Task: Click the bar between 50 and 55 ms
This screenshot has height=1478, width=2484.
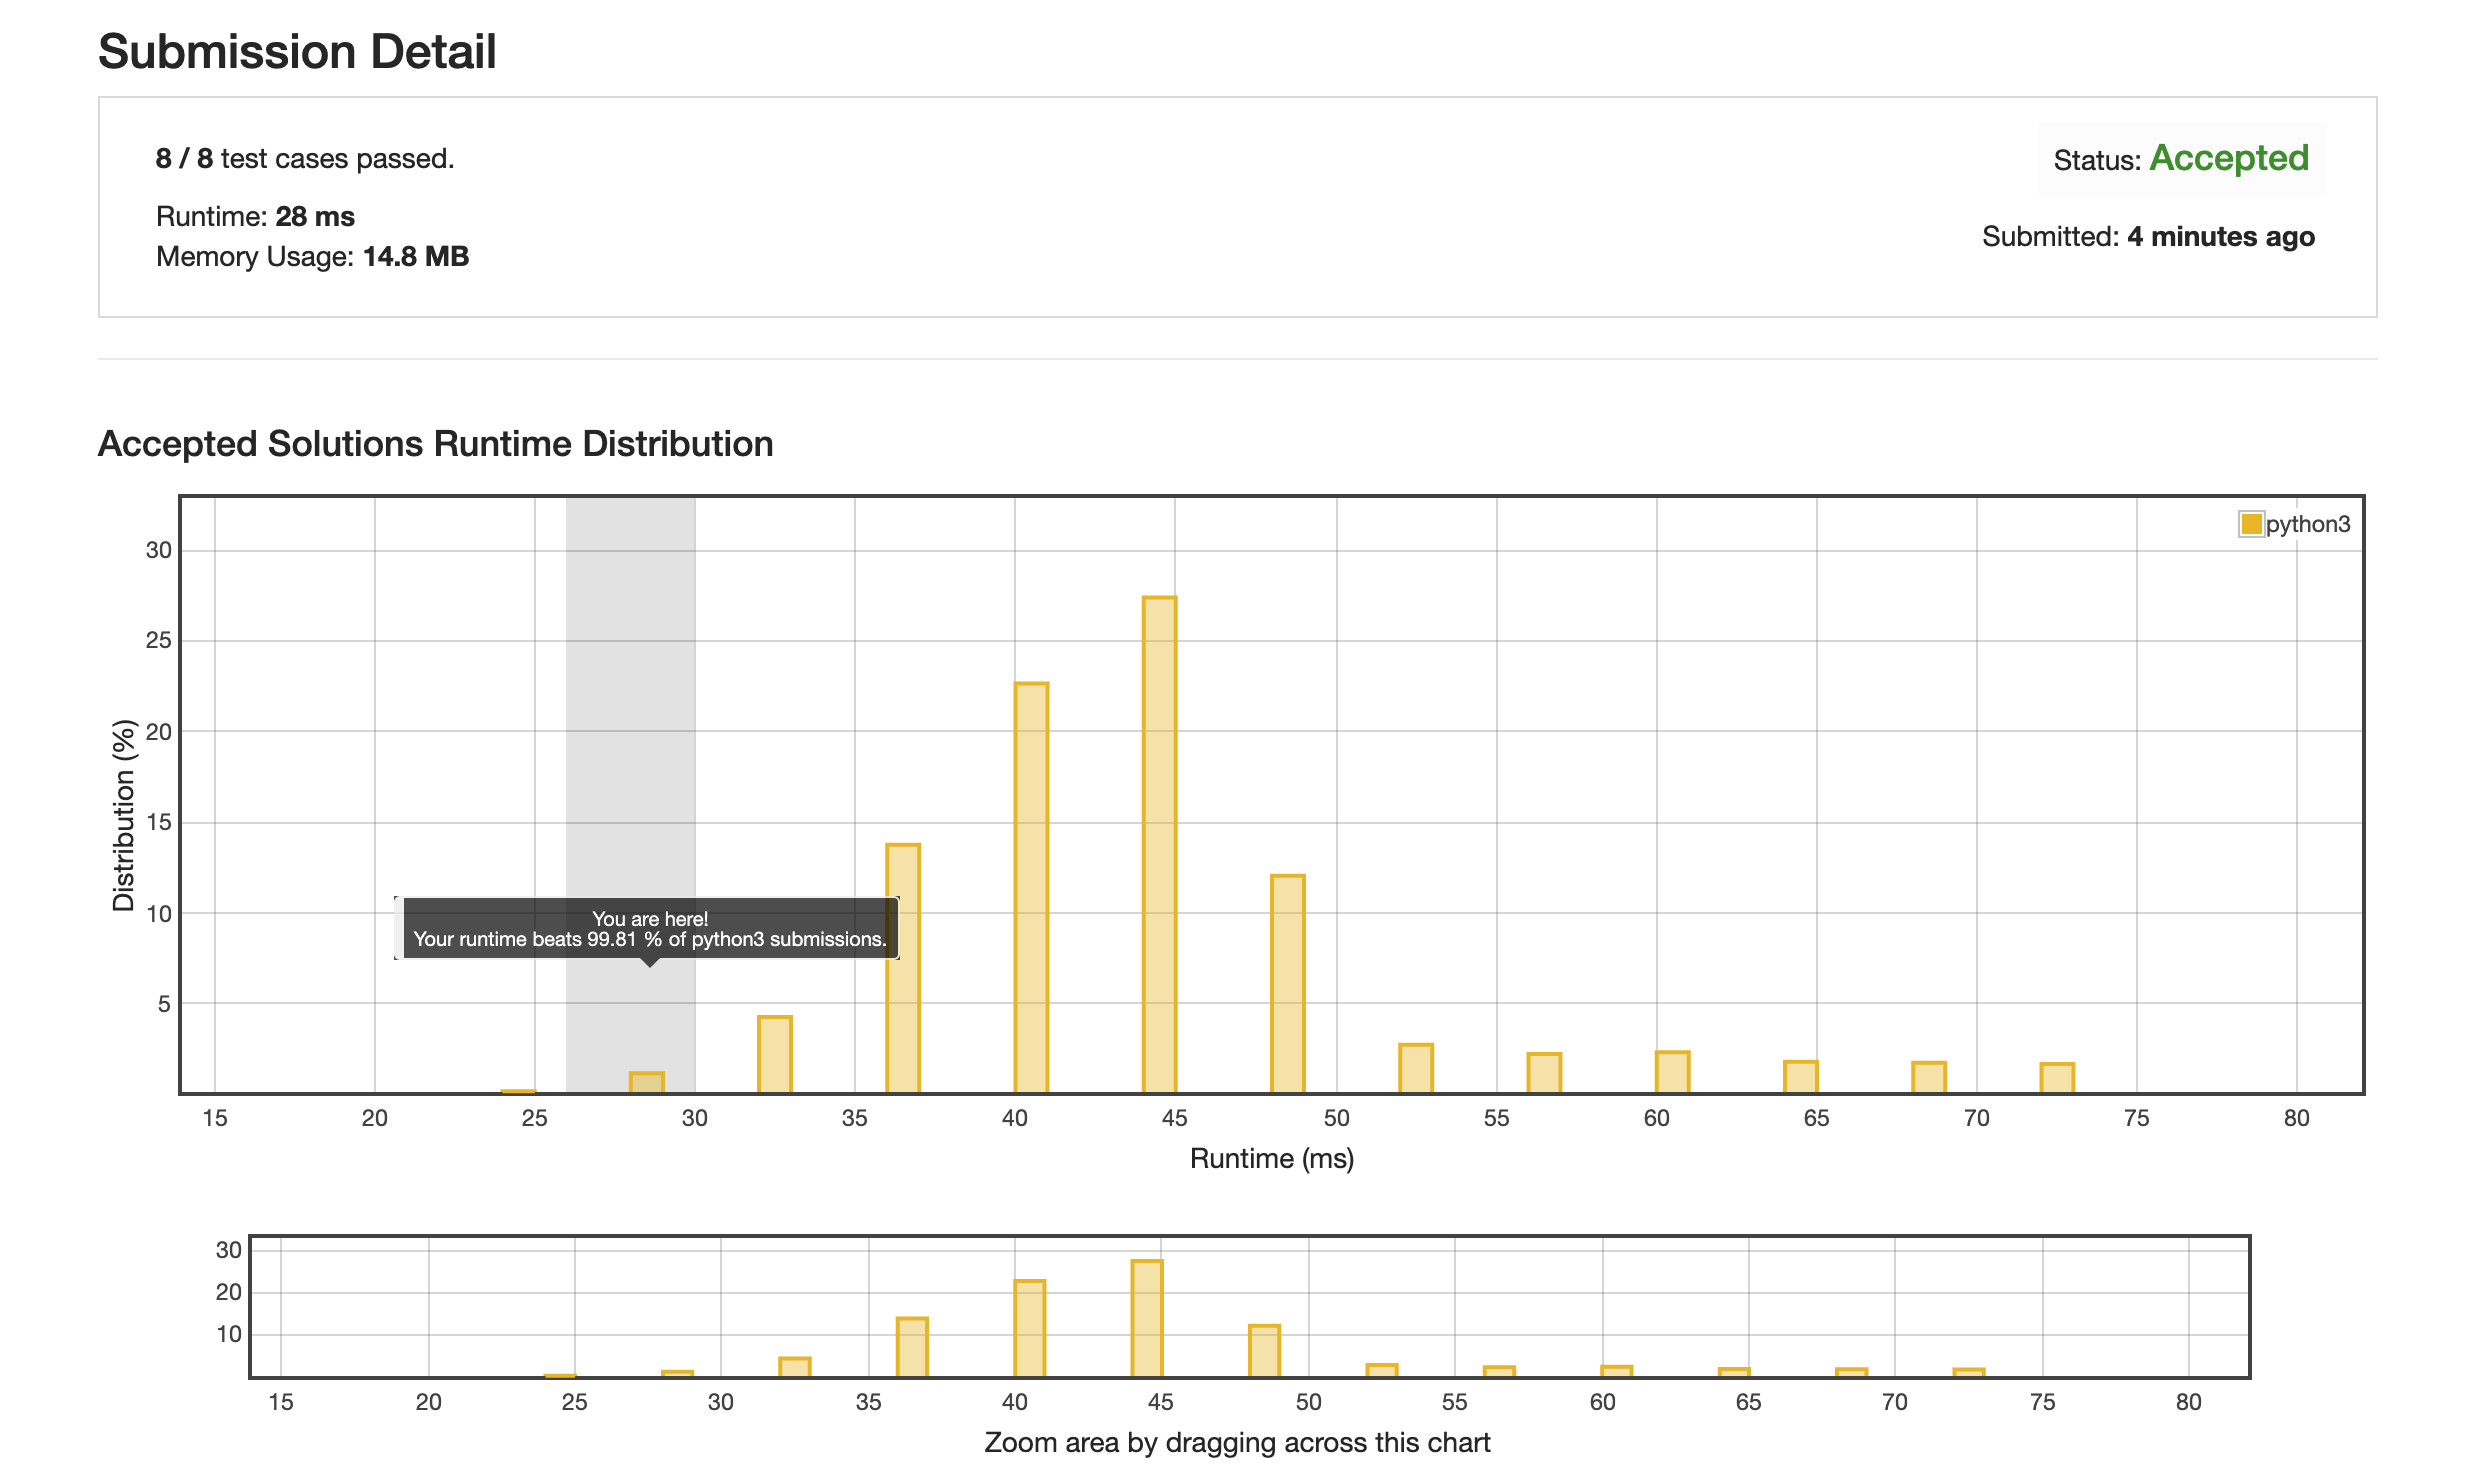Action: click(1415, 1068)
